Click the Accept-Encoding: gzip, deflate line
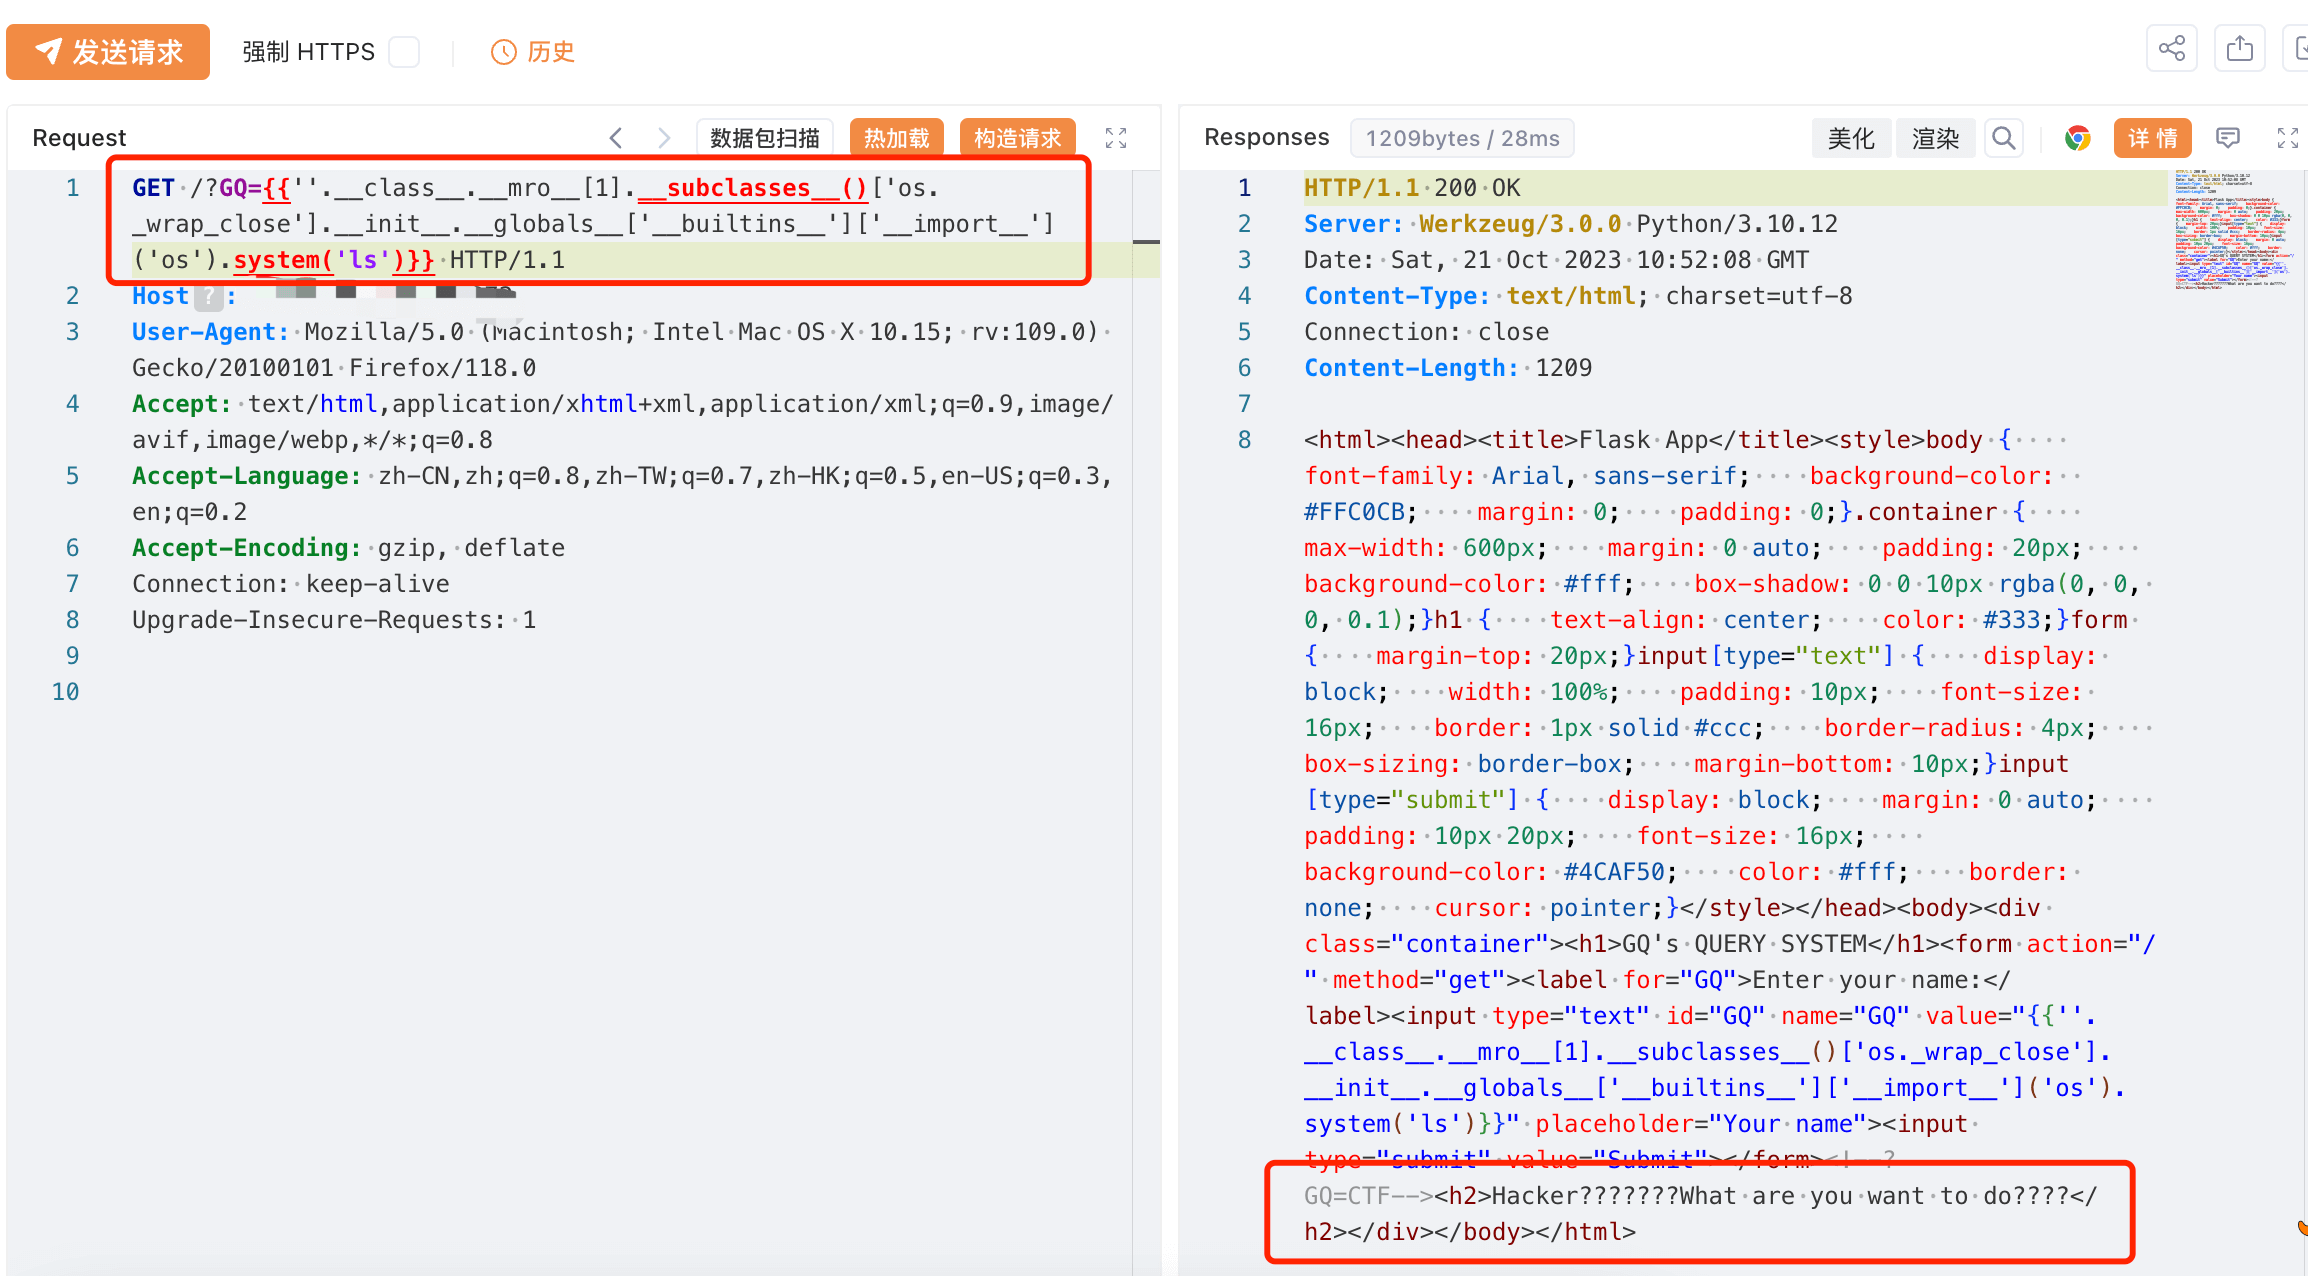 pos(348,548)
